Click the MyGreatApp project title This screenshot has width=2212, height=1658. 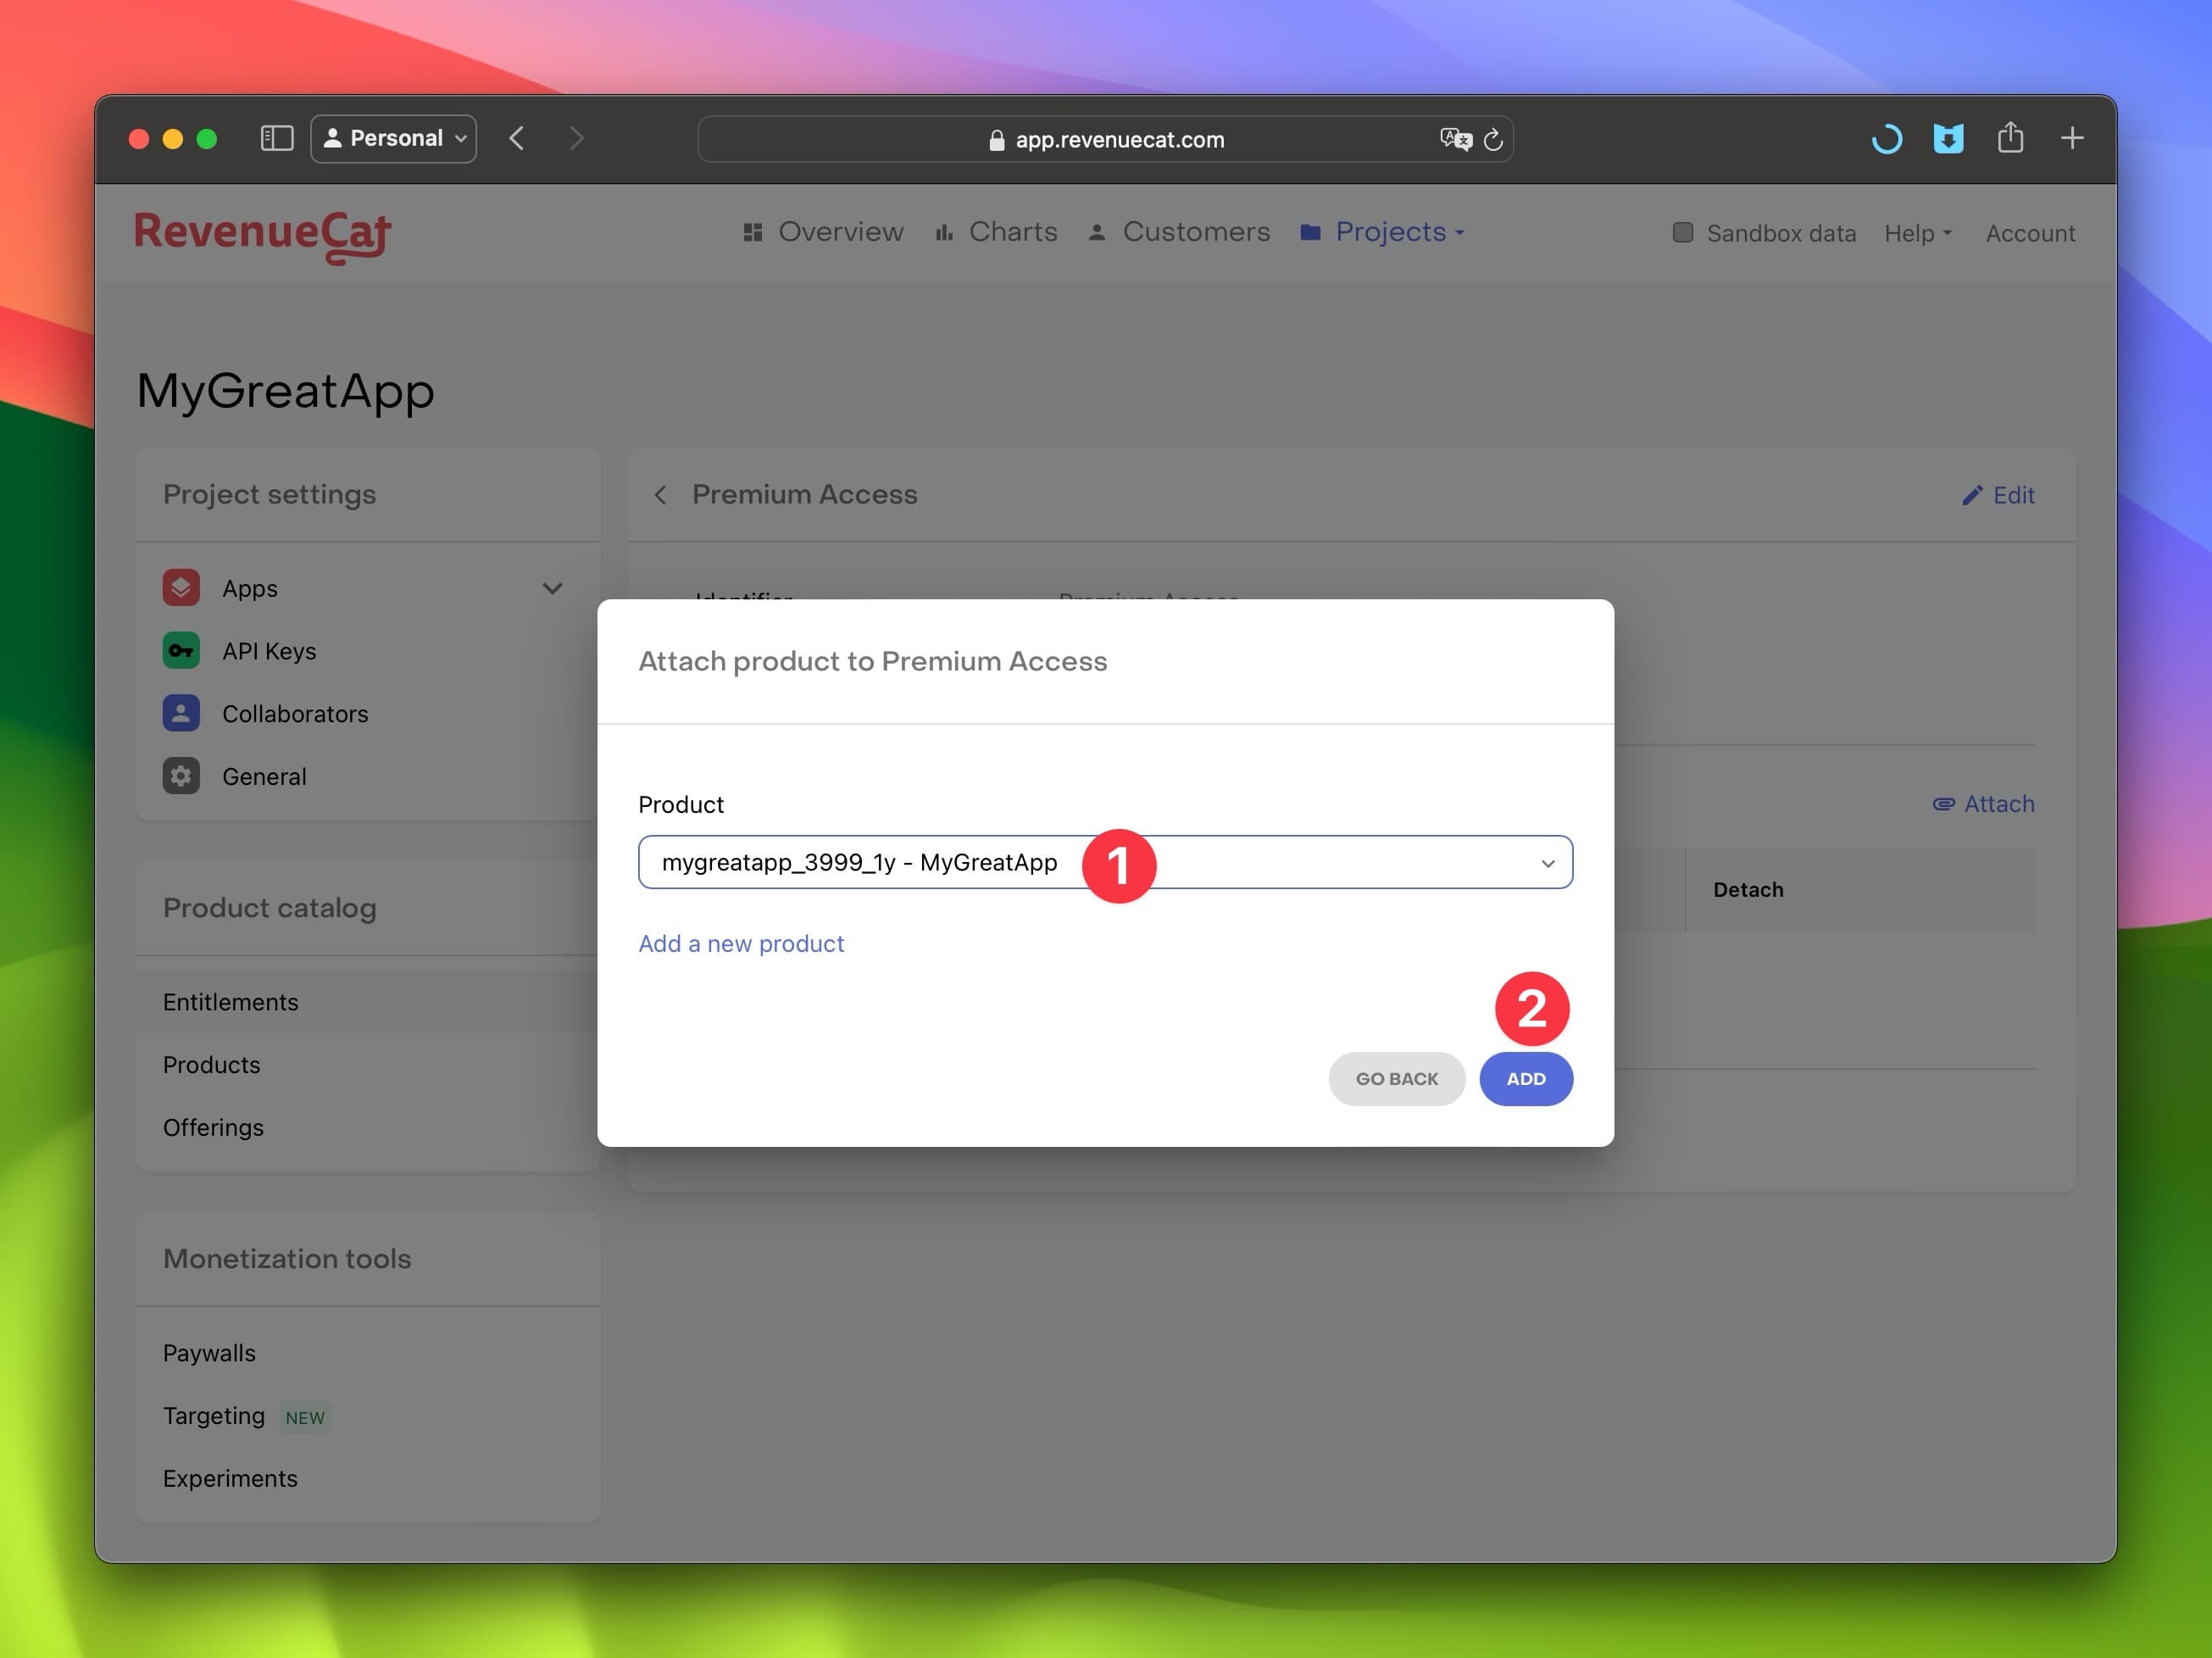click(286, 390)
